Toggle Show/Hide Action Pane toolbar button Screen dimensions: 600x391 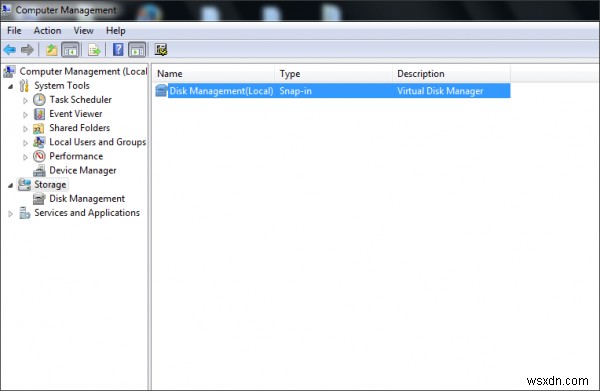(137, 50)
